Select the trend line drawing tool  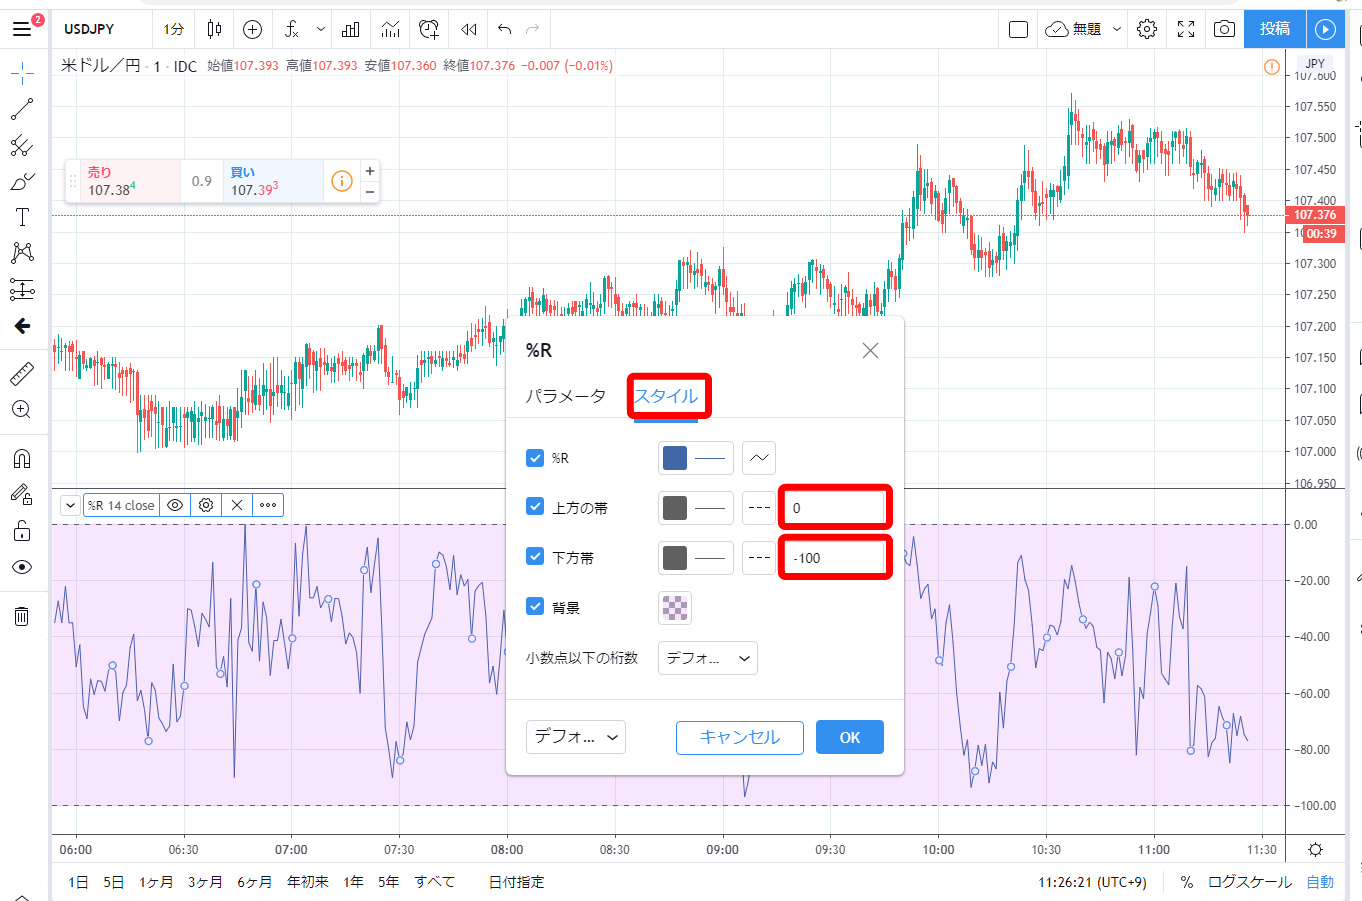pos(22,109)
